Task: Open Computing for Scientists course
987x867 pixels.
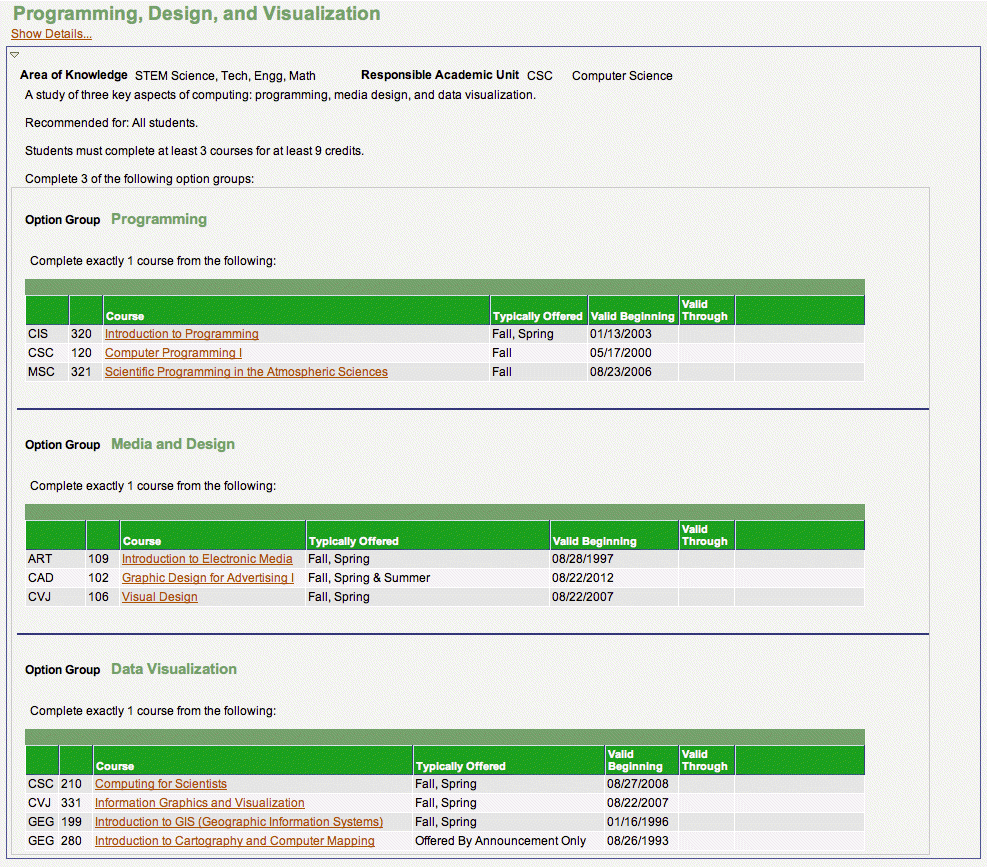Action: tap(160, 784)
